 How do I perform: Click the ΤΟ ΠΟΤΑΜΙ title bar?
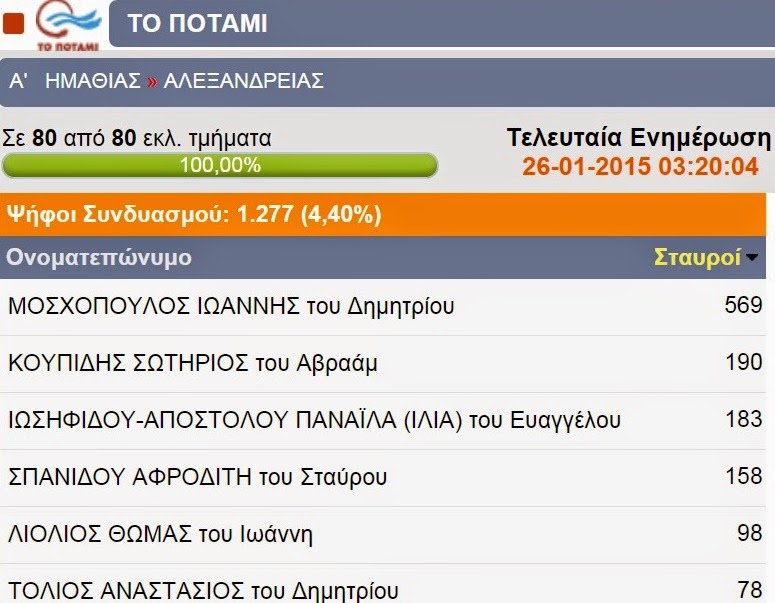pyautogui.click(x=442, y=23)
